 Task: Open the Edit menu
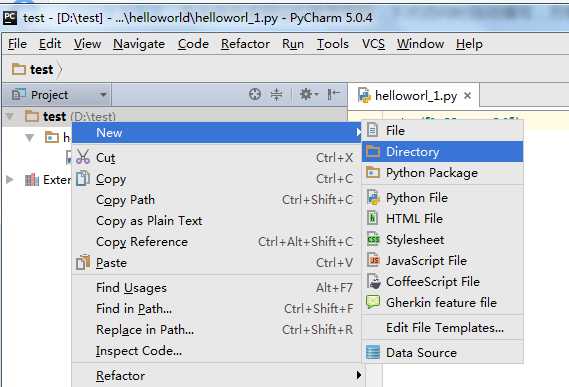(x=50, y=44)
